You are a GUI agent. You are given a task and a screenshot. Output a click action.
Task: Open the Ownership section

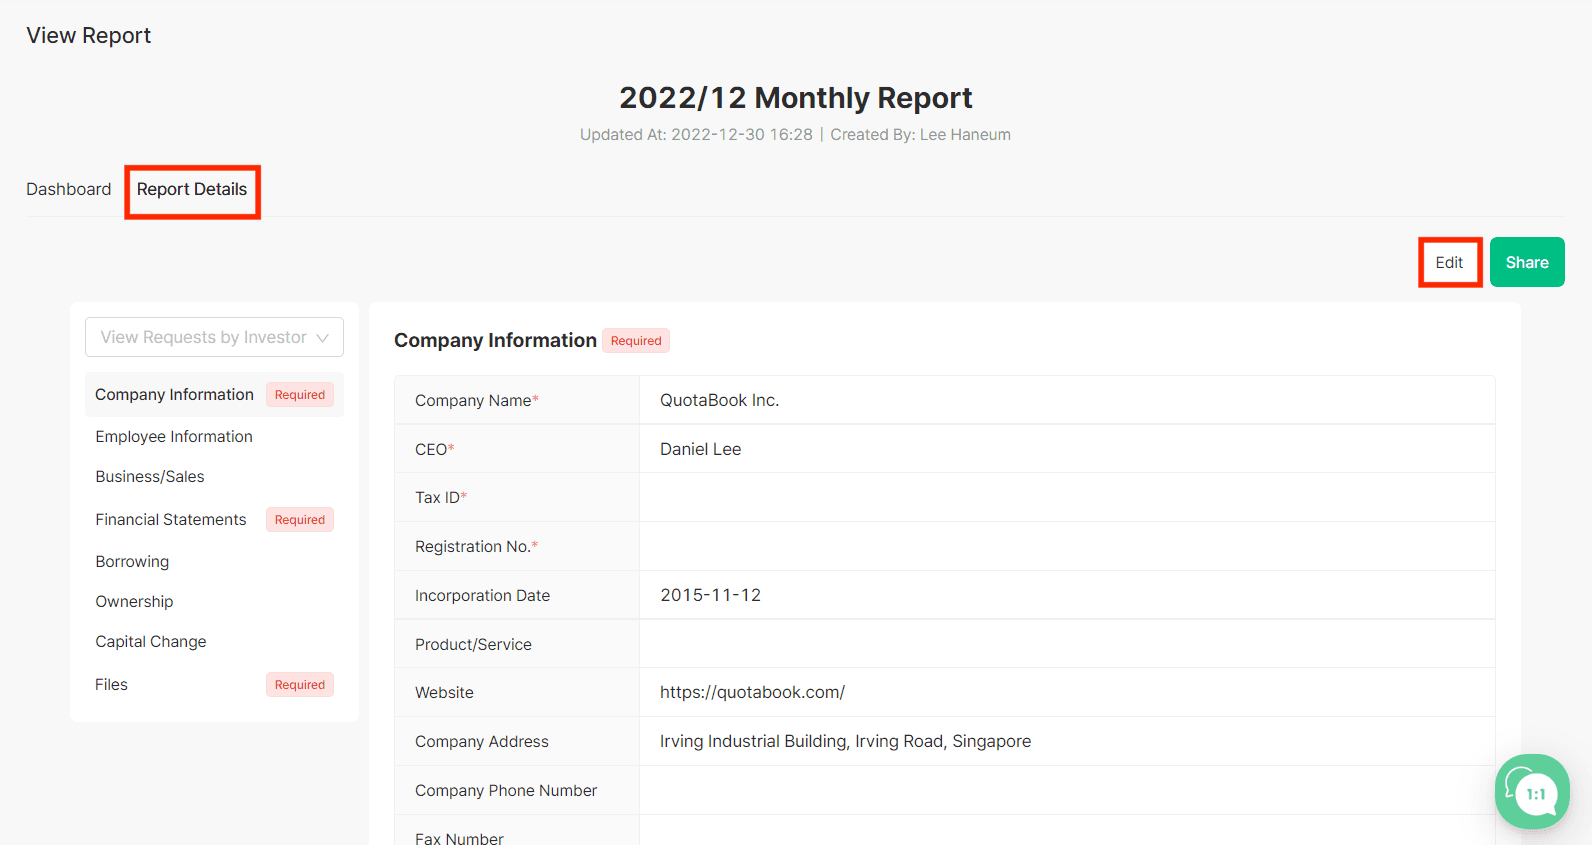click(134, 602)
